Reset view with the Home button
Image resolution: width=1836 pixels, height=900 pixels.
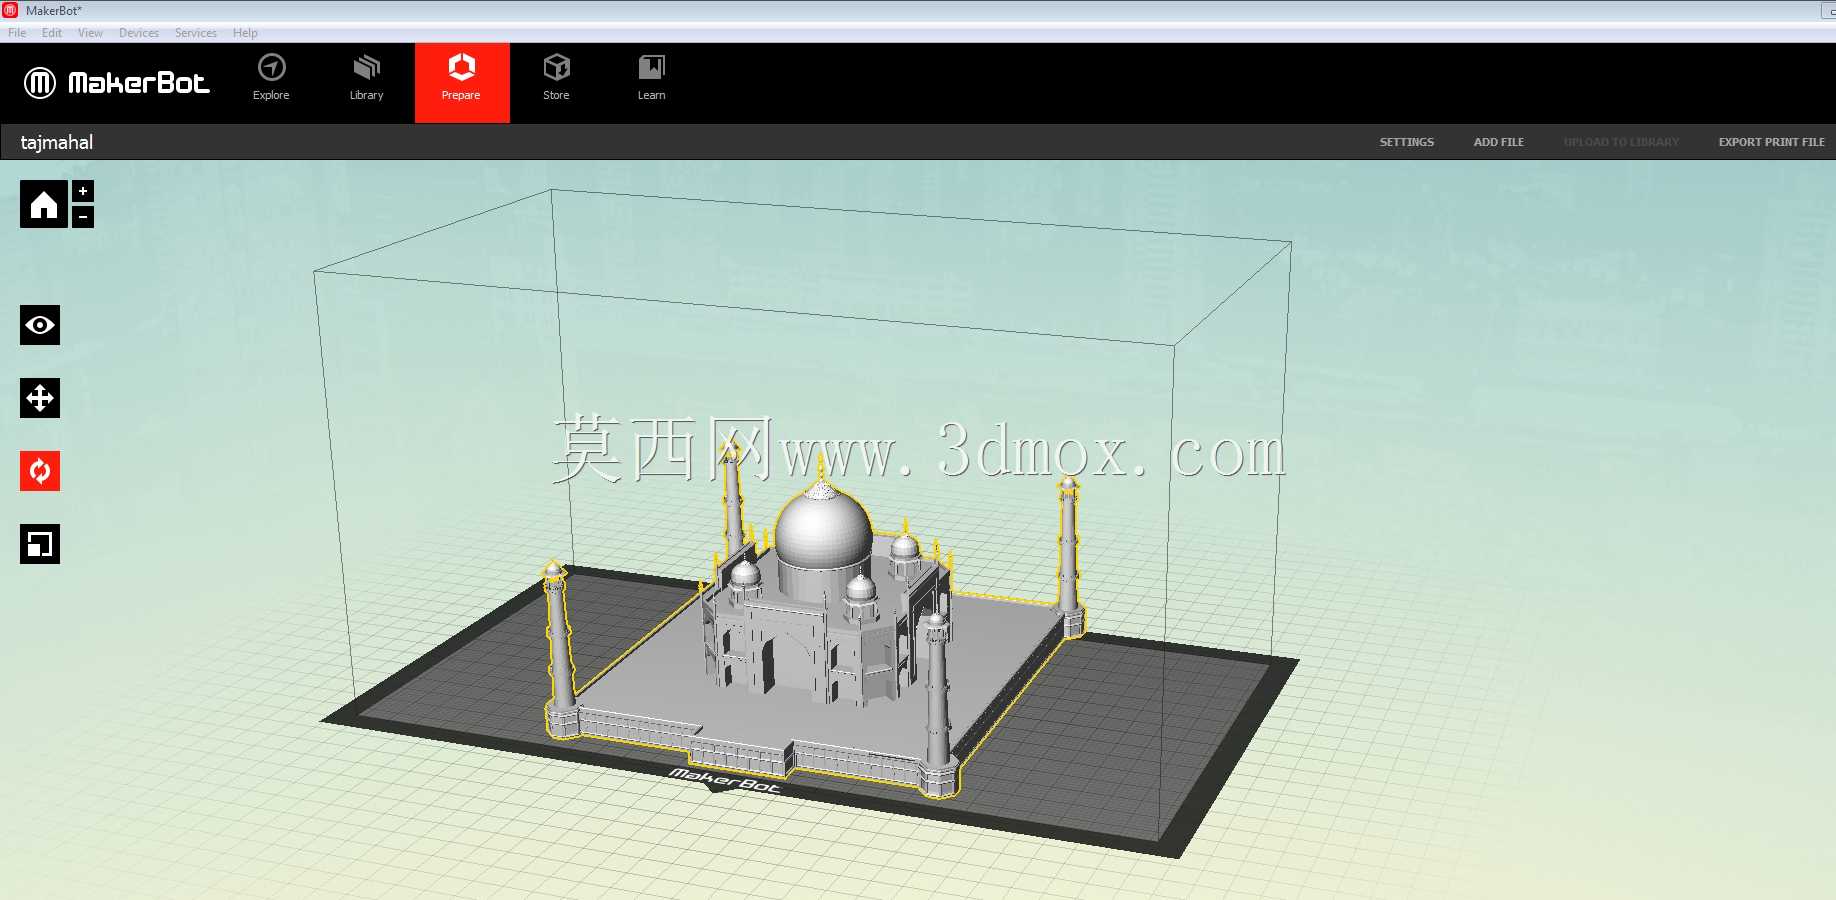coord(44,204)
